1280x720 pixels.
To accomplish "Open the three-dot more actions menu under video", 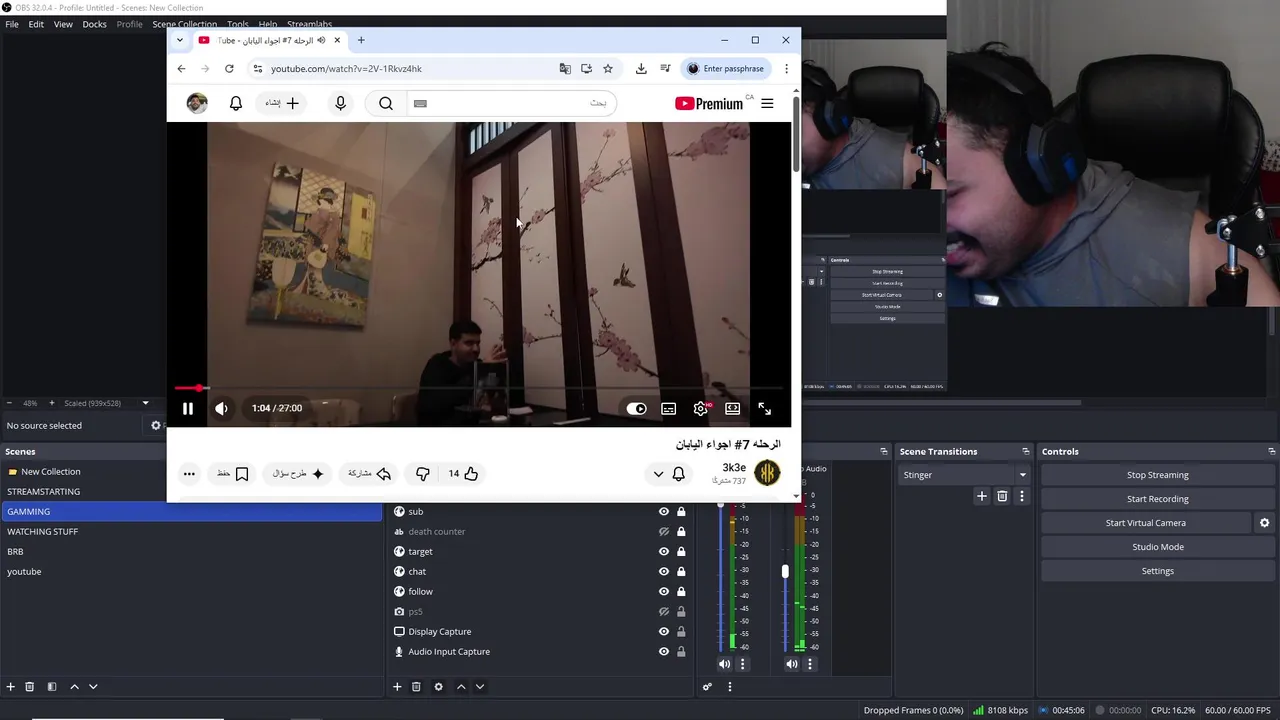I will (189, 474).
